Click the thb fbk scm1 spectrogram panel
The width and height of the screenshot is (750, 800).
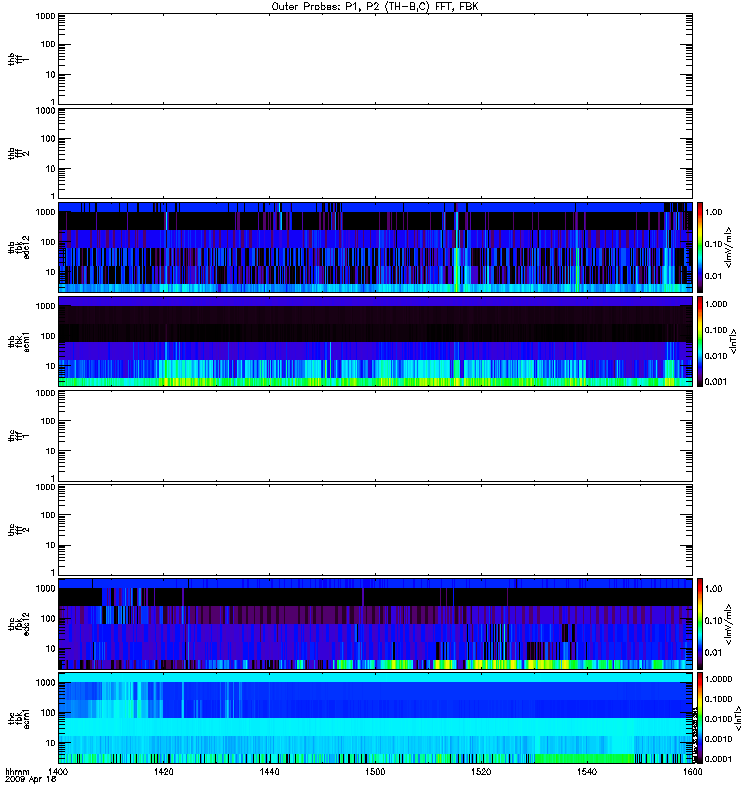[x=375, y=341]
